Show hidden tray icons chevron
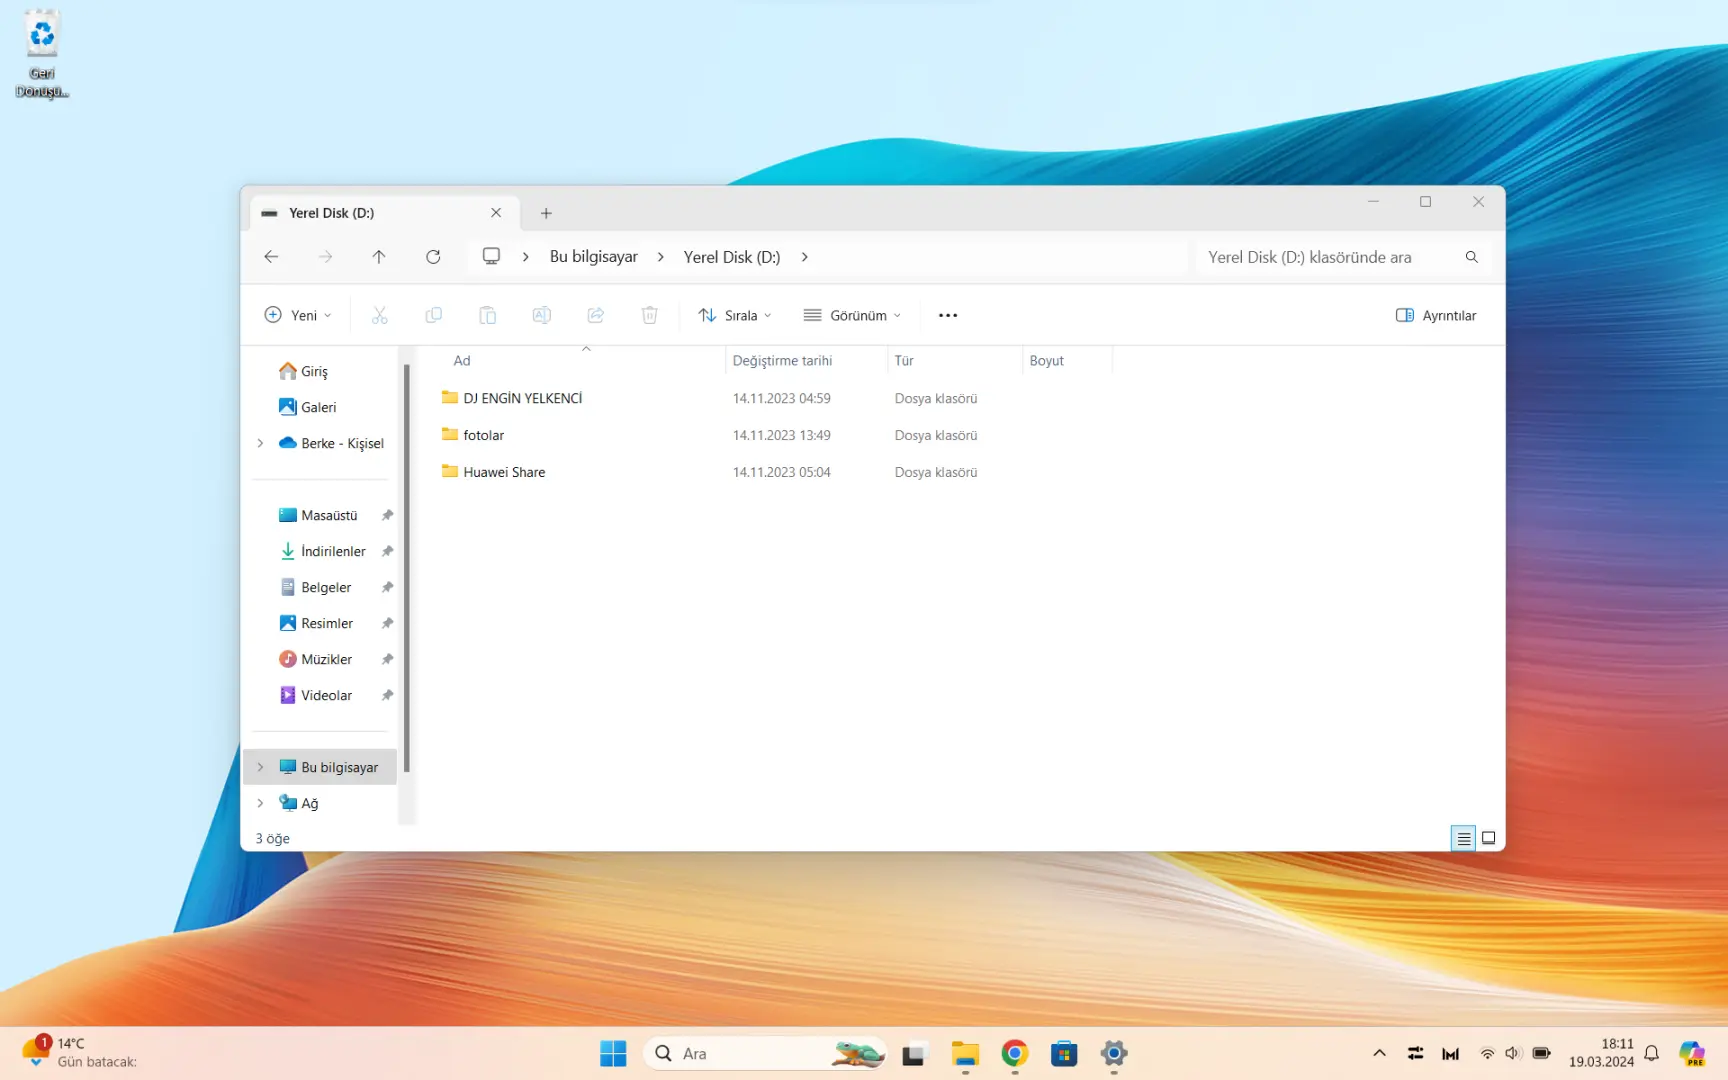1728x1080 pixels. tap(1380, 1053)
